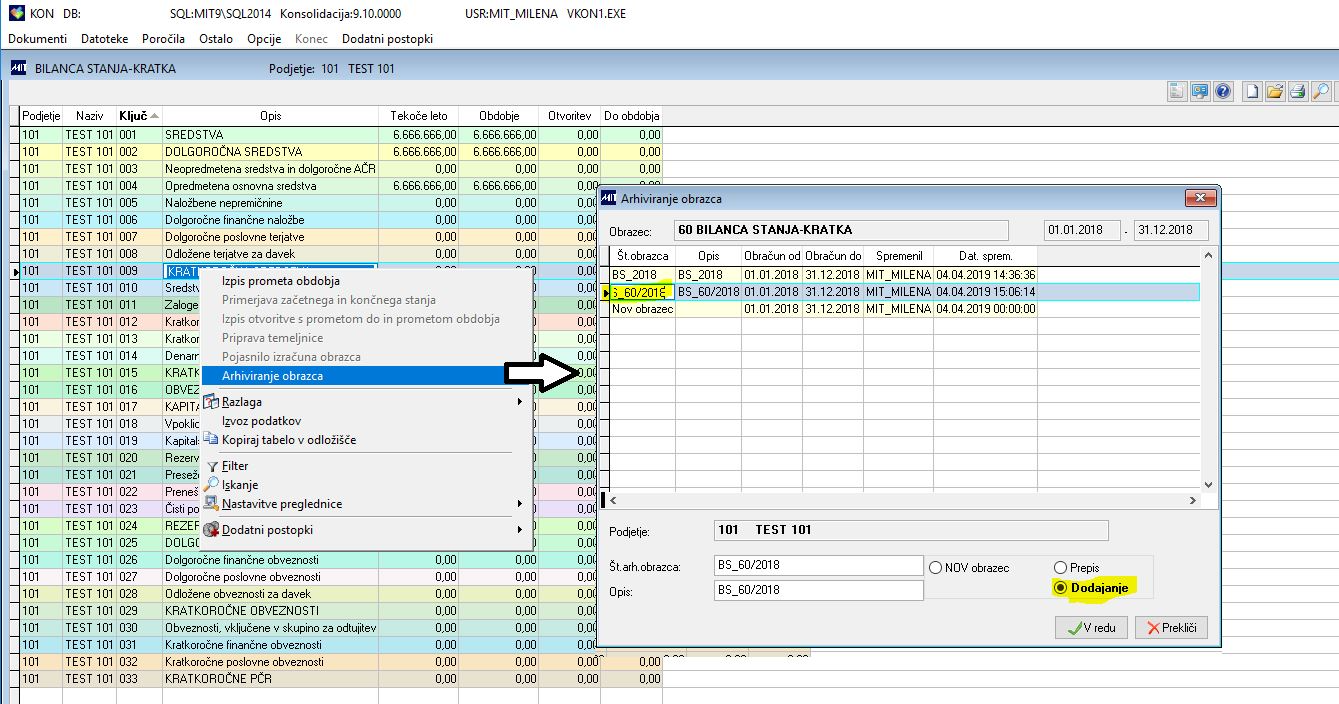Open the yellow folder toolbar icon
This screenshot has width=1339, height=704.
pos(1275,92)
